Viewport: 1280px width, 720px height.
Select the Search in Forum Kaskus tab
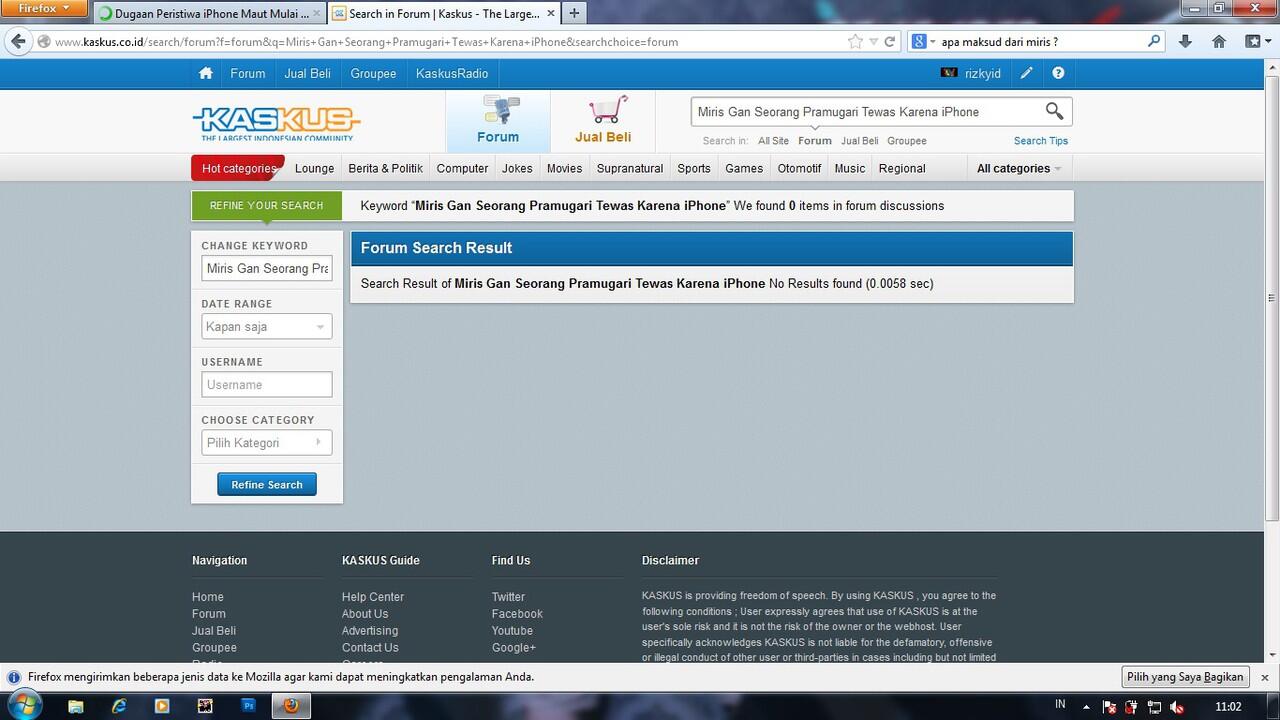(x=446, y=13)
